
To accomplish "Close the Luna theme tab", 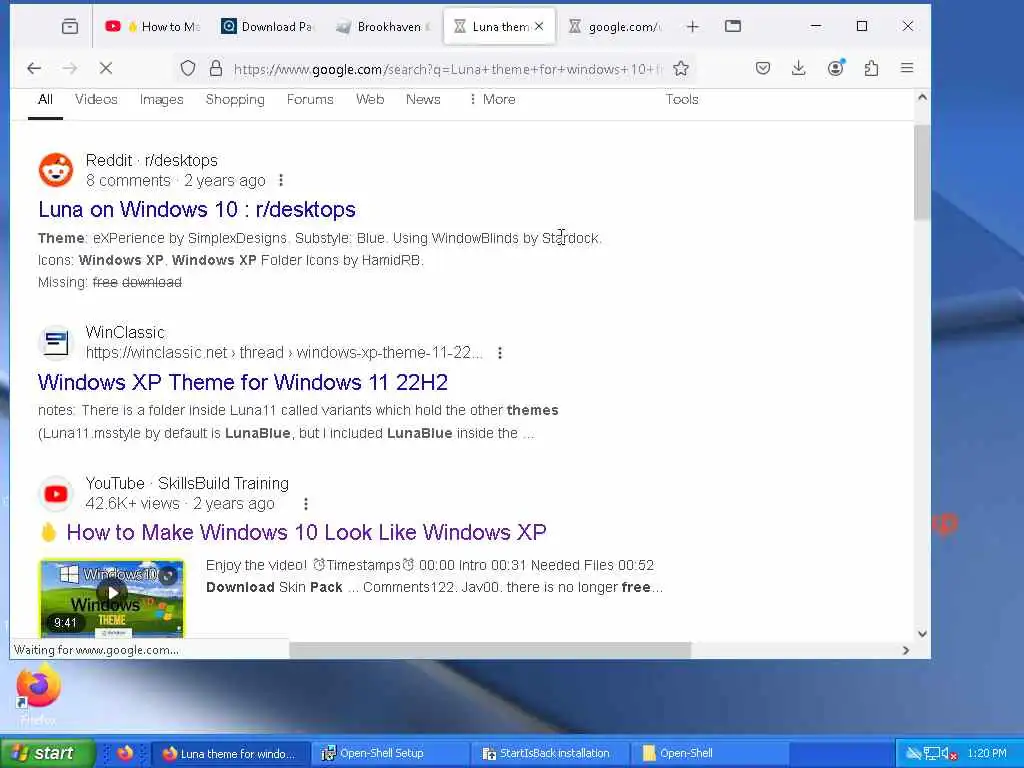I will [539, 27].
